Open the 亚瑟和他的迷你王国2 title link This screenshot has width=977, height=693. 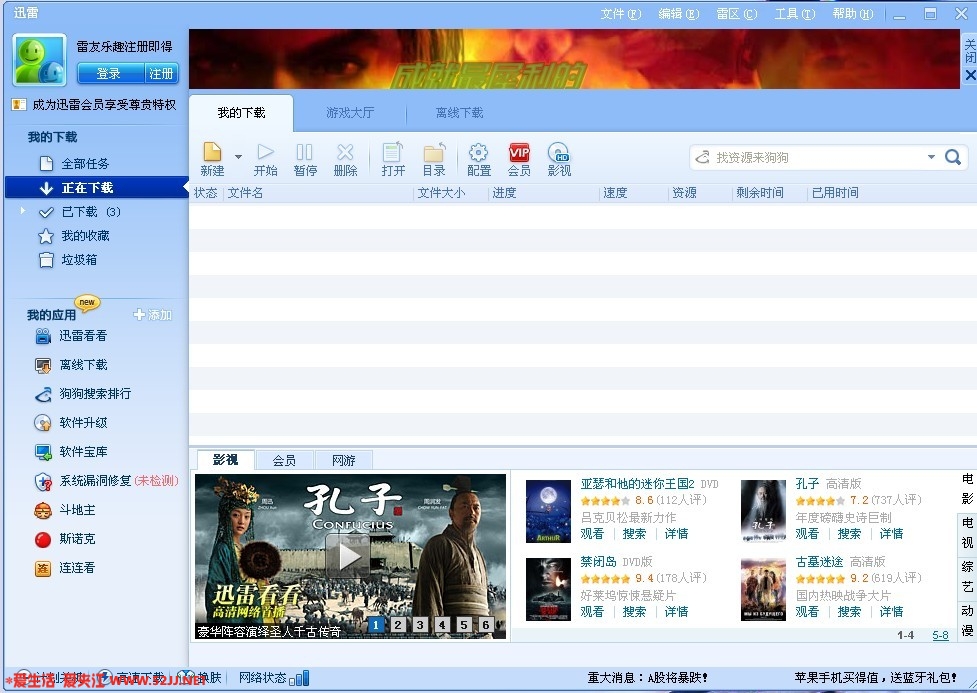[x=637, y=484]
